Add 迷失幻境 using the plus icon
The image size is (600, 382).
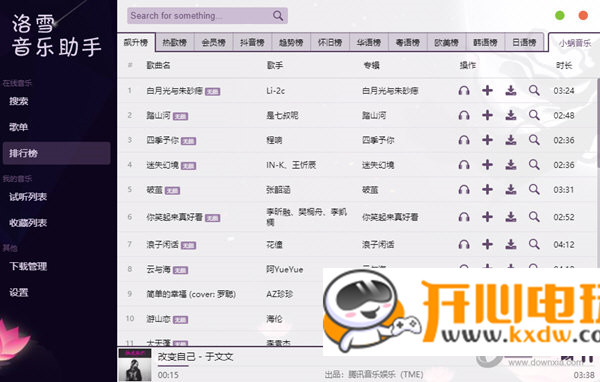pos(487,165)
